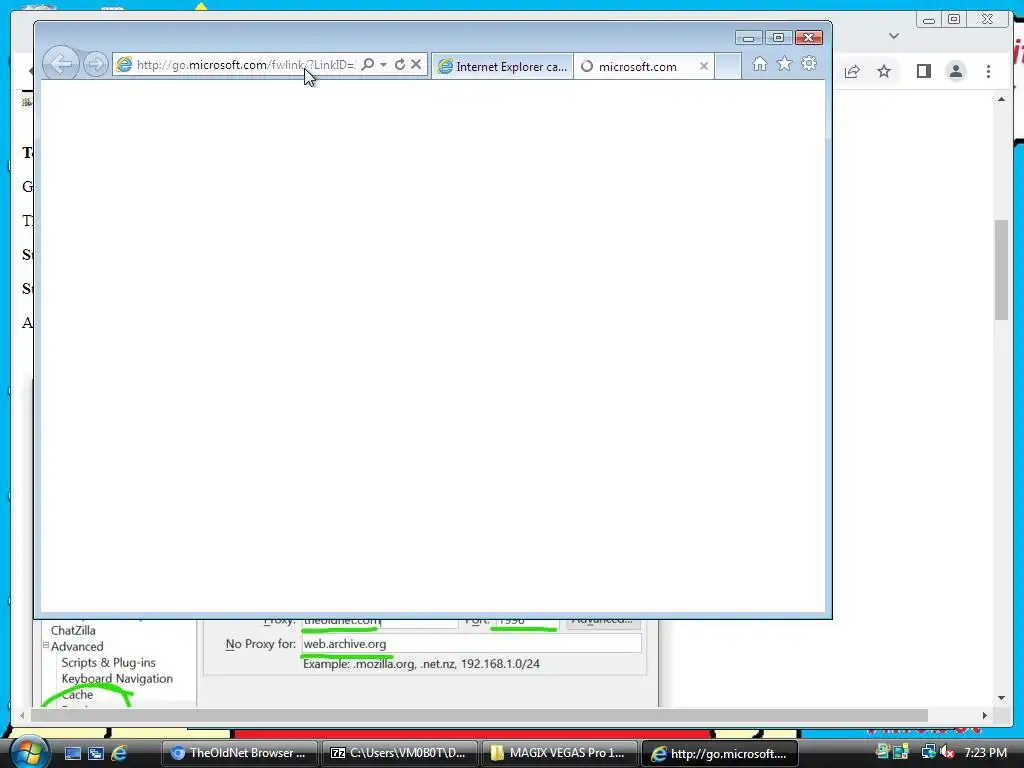1024x768 pixels.
Task: Close the Internet Explorer window
Action: pyautogui.click(x=808, y=38)
